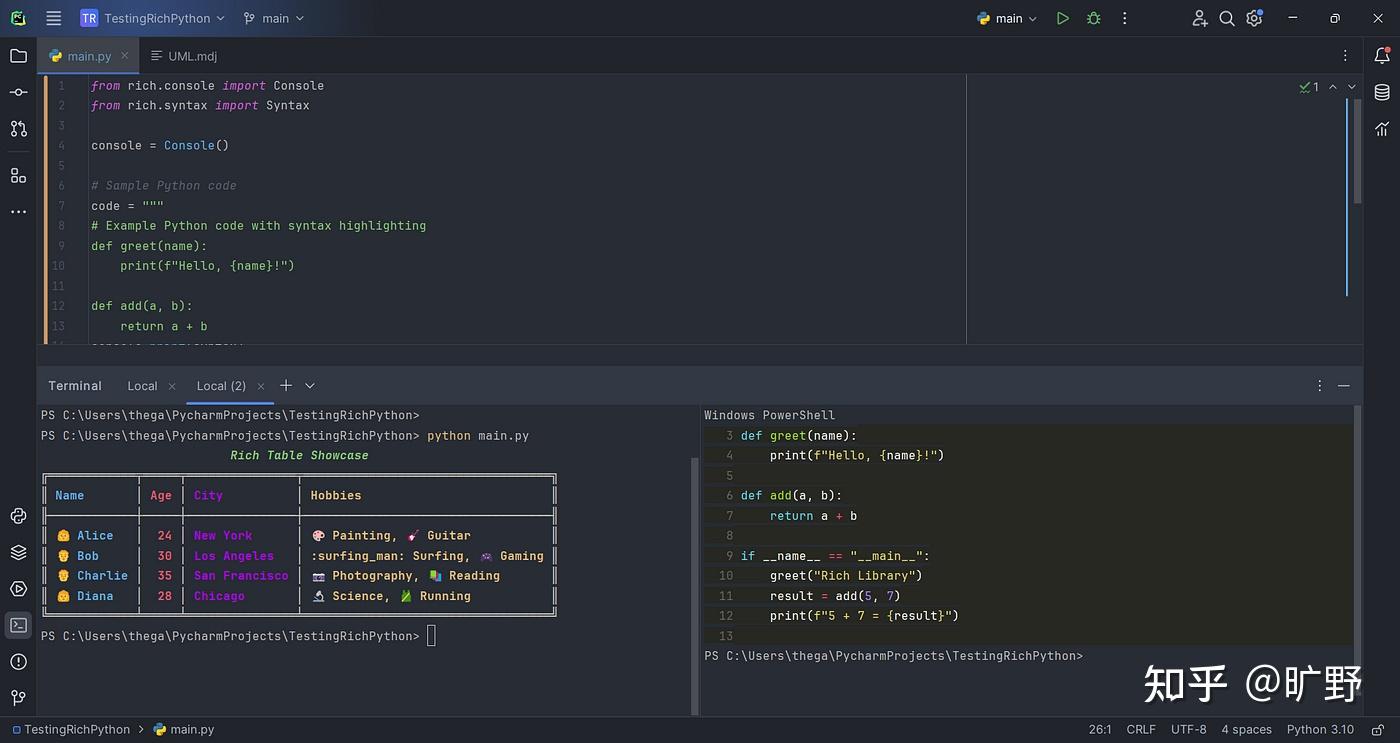Viewport: 1400px width, 743px height.
Task: Open Pull Requests tool window in sidebar
Action: click(18, 128)
